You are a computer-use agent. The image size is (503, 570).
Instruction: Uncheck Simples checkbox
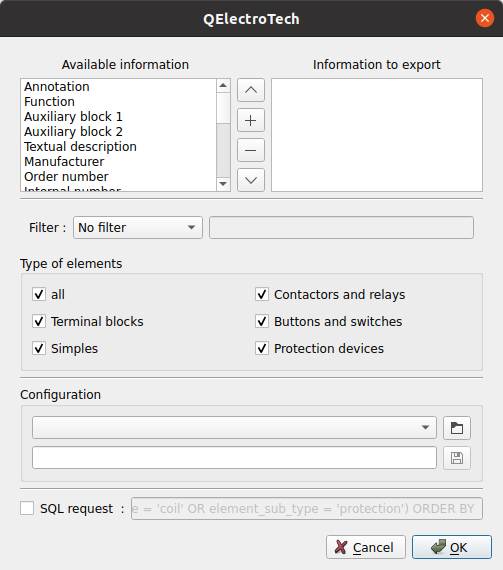pos(39,348)
